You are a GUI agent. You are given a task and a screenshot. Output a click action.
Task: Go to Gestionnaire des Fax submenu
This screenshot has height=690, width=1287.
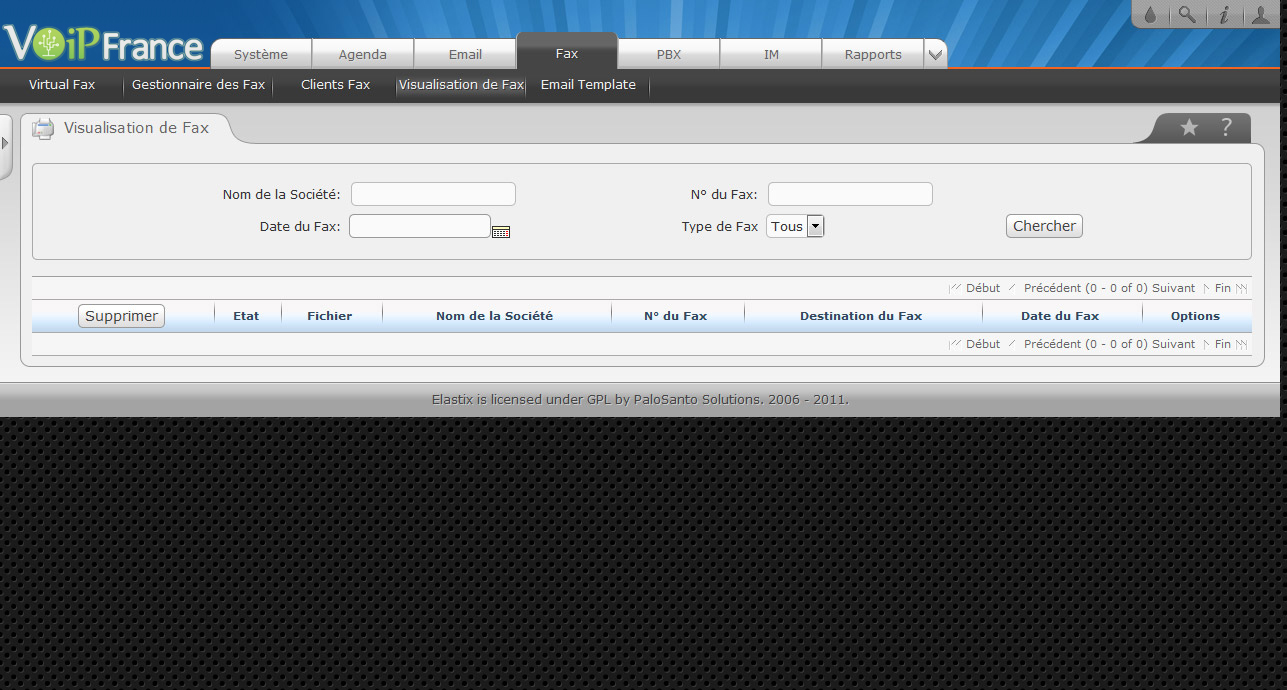click(x=198, y=85)
